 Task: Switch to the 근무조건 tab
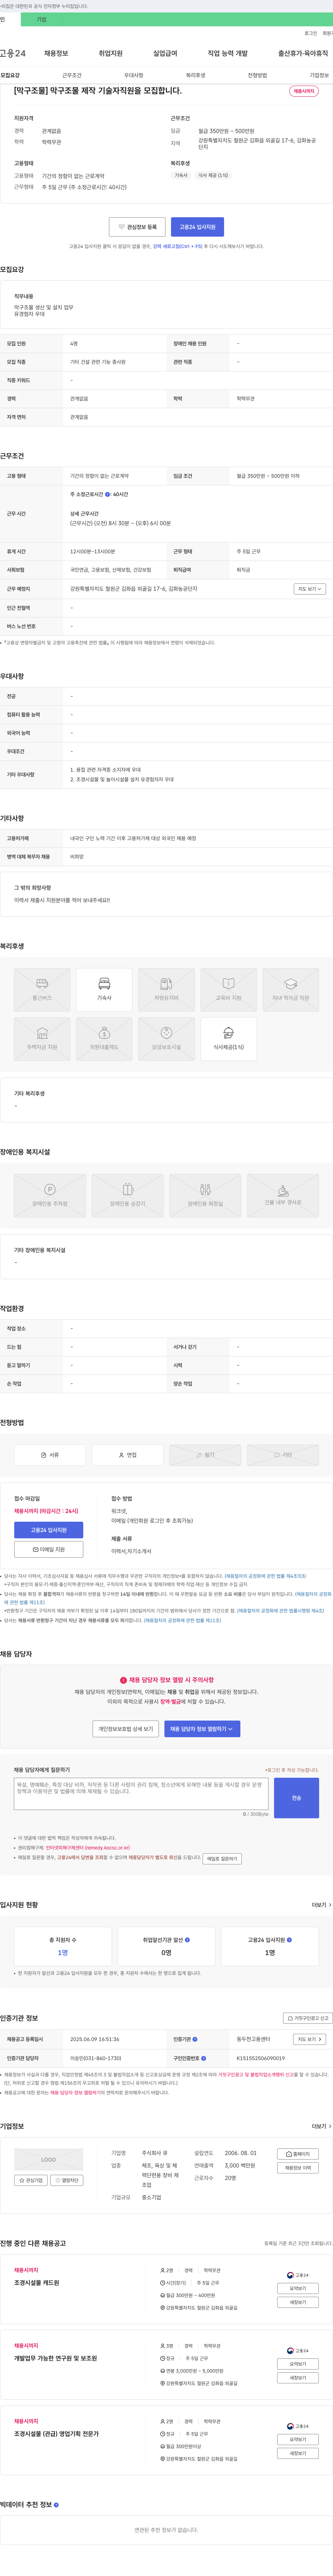72,75
